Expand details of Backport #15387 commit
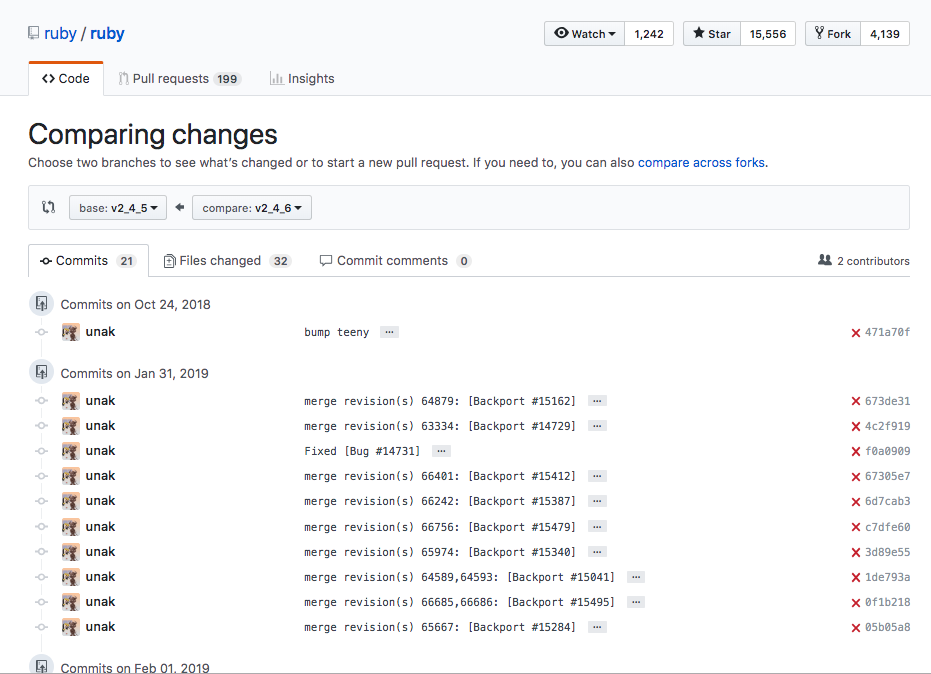 click(597, 501)
